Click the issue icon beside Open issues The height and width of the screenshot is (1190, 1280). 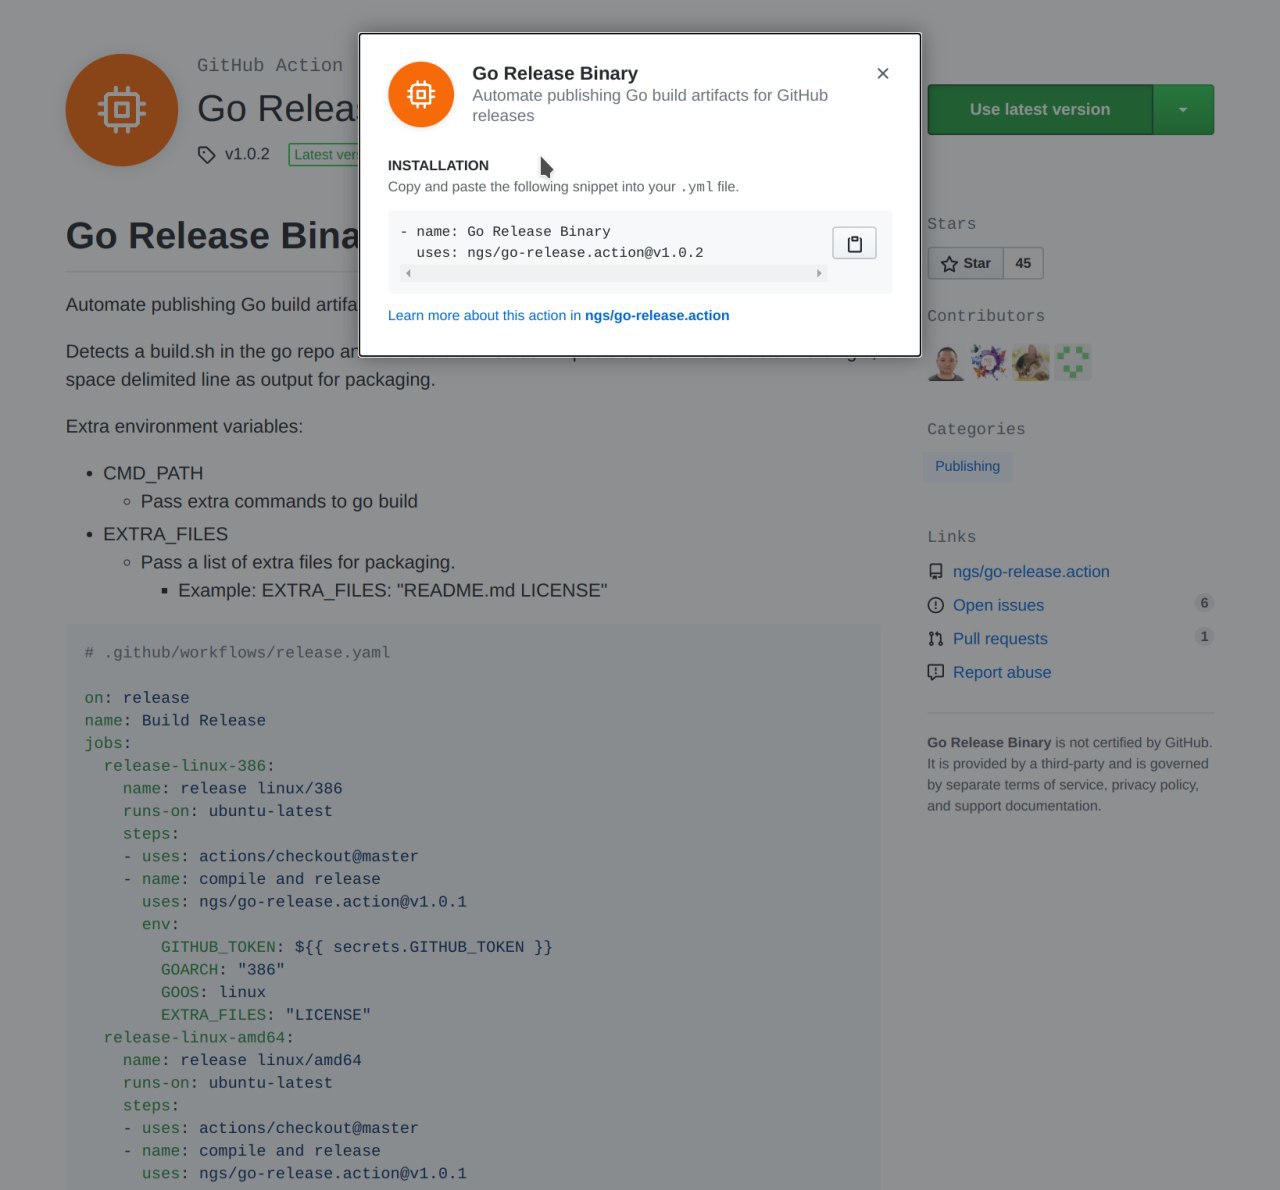(x=936, y=605)
